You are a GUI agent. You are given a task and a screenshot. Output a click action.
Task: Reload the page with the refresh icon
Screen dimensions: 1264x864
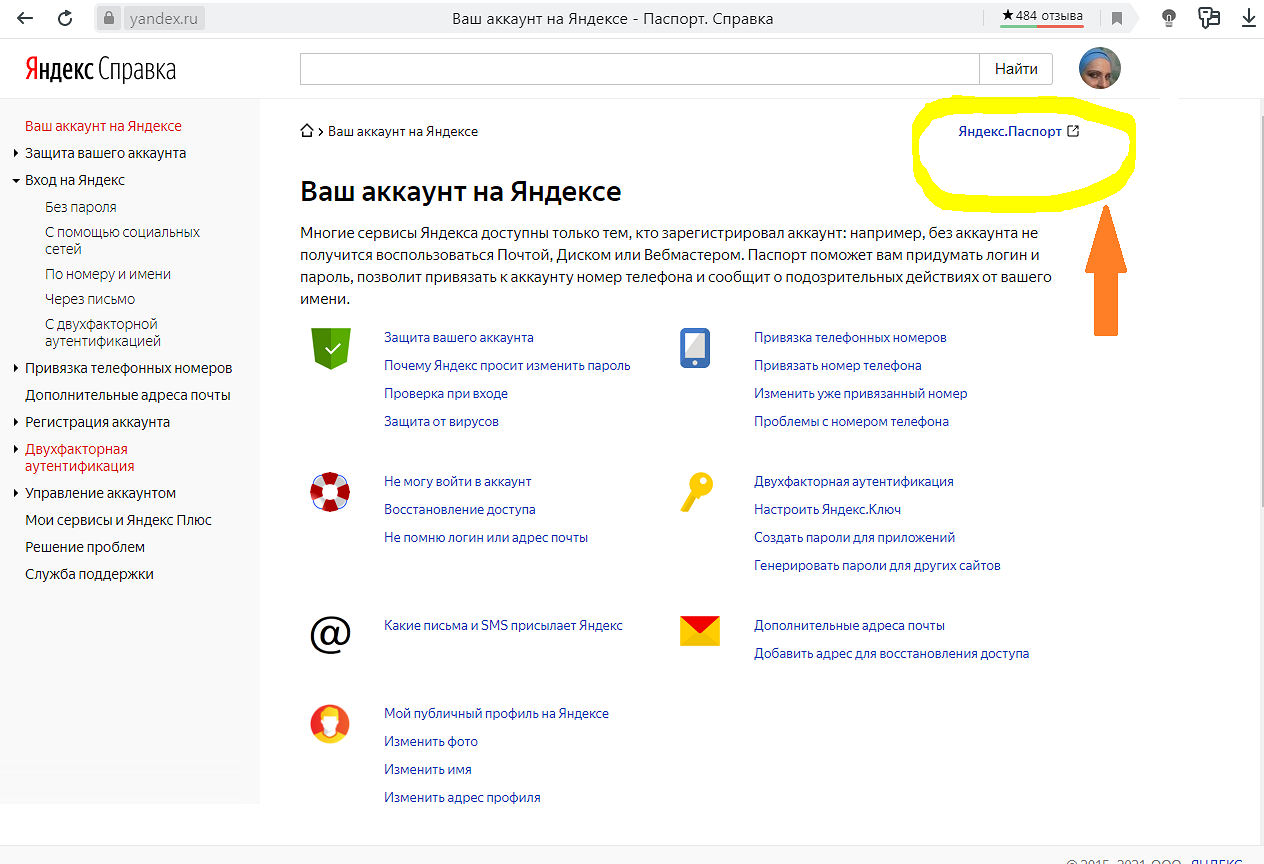click(65, 18)
